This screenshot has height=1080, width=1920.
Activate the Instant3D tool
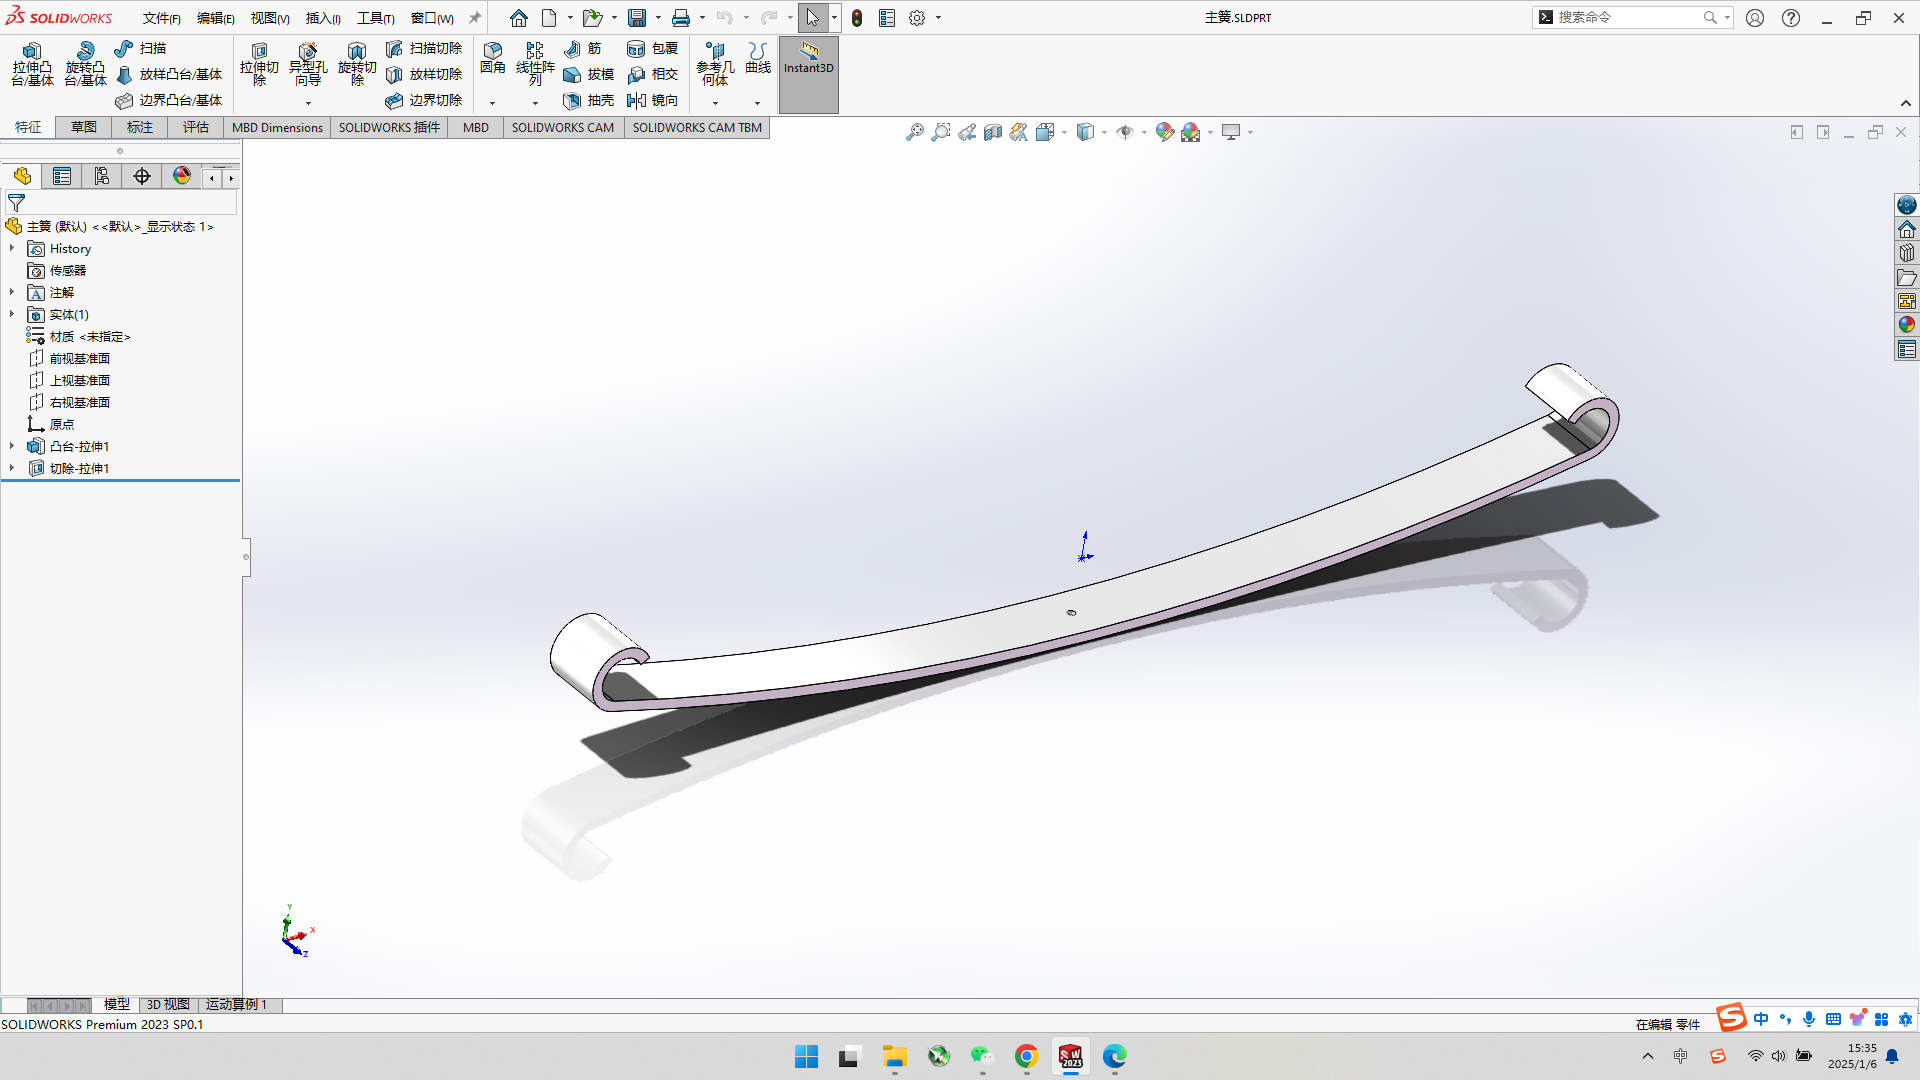coord(808,67)
